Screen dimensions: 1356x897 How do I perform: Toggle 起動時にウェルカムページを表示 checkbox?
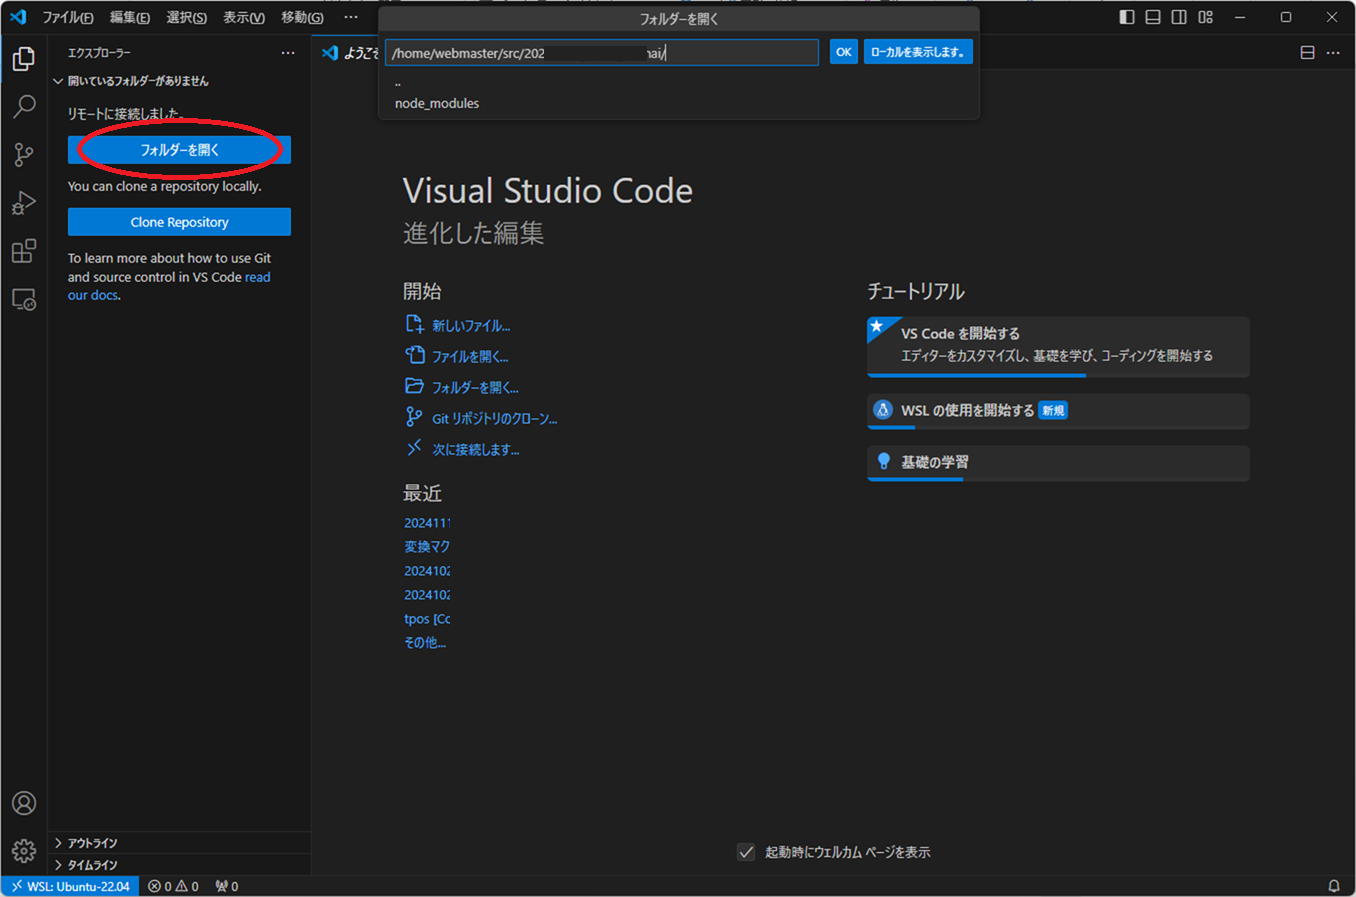coord(746,852)
